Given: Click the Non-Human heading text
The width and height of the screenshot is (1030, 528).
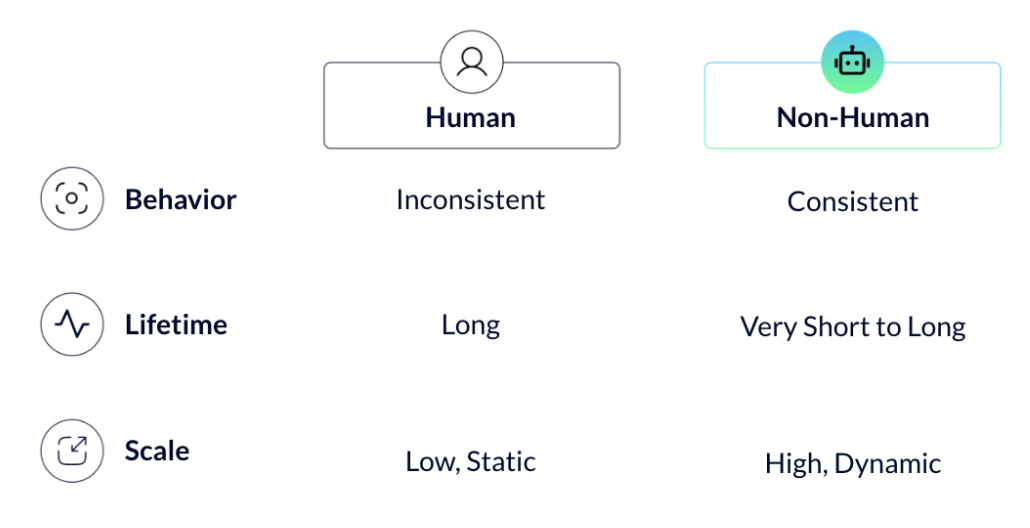Looking at the screenshot, I should click(x=853, y=118).
